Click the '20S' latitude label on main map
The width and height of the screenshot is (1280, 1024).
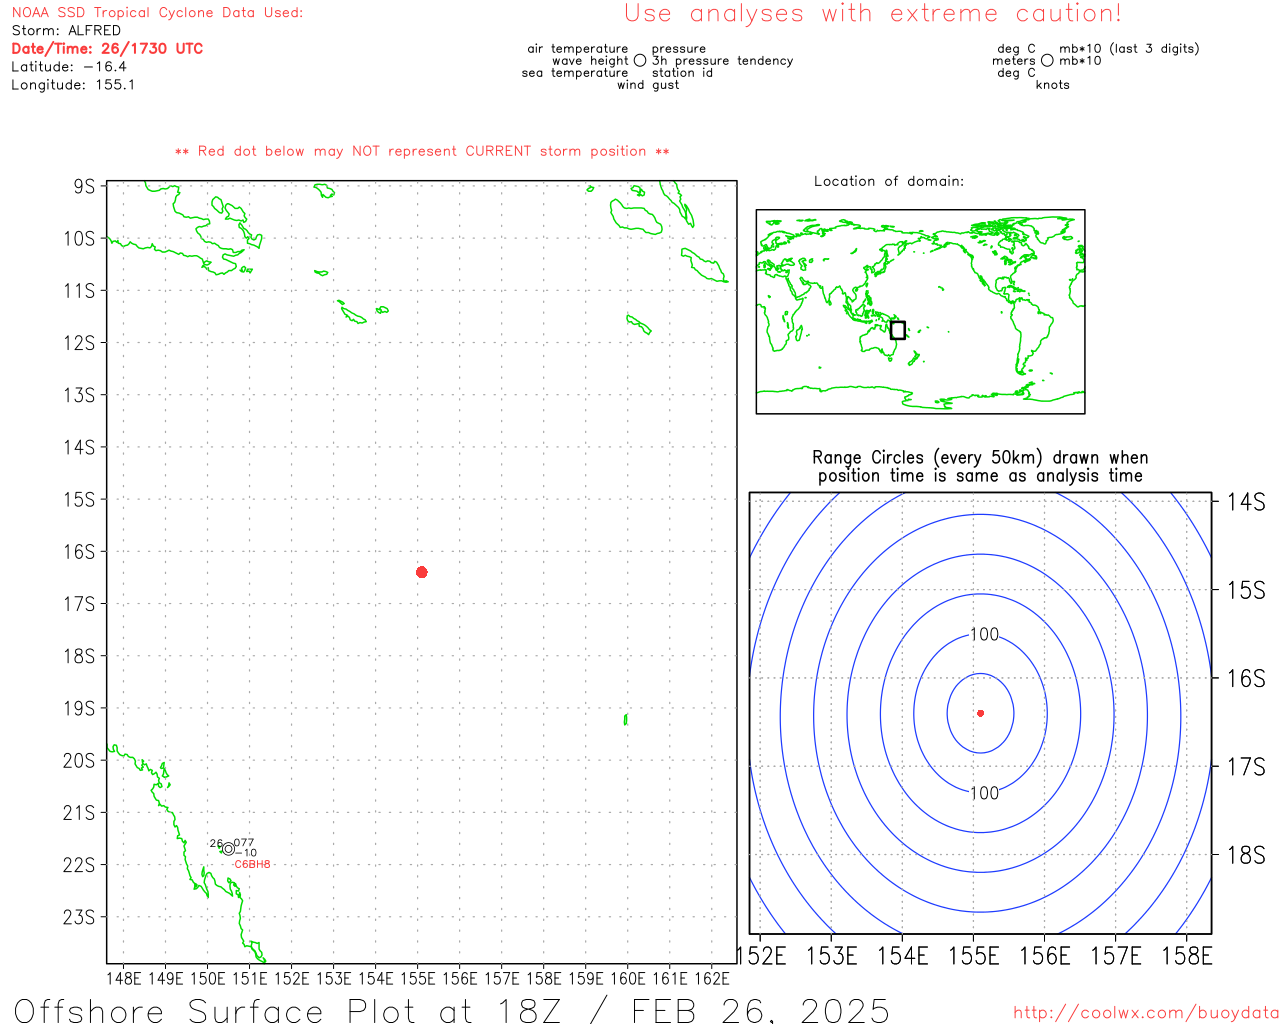[x=79, y=761]
